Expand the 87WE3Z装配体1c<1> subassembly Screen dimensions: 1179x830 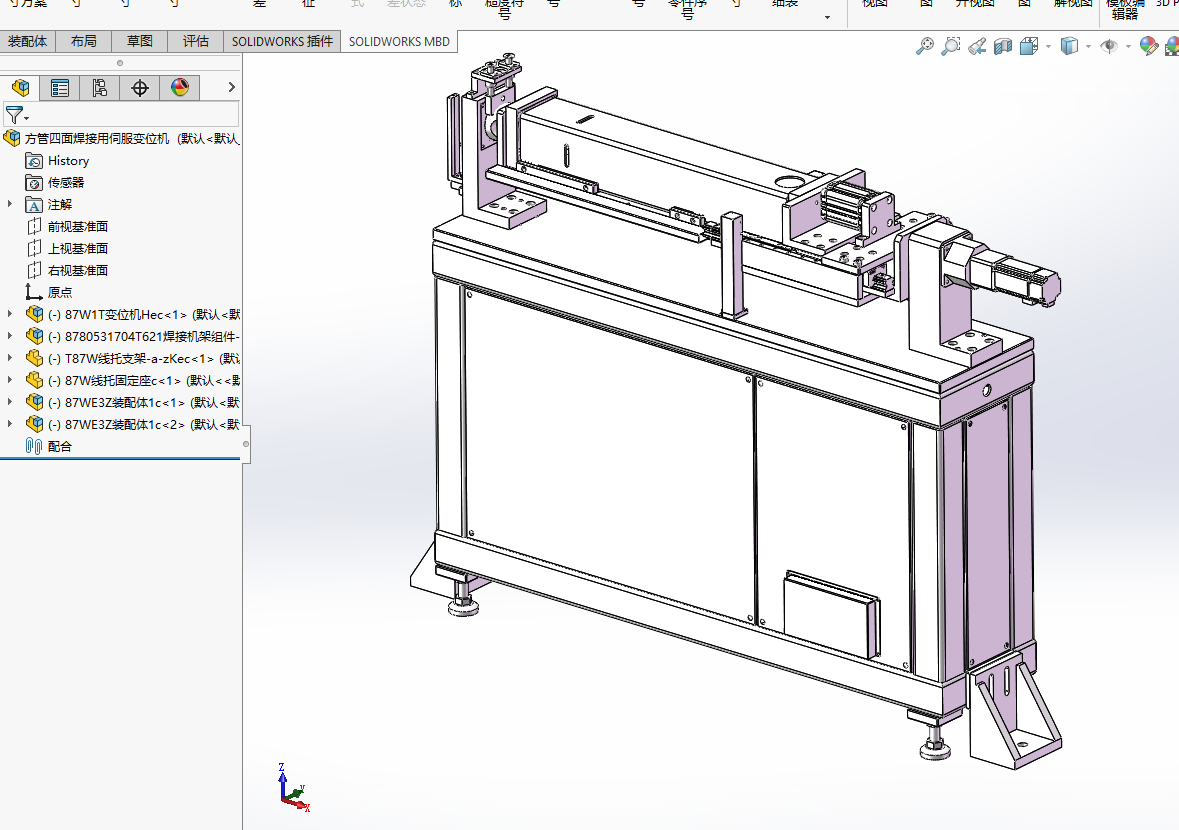[10, 402]
